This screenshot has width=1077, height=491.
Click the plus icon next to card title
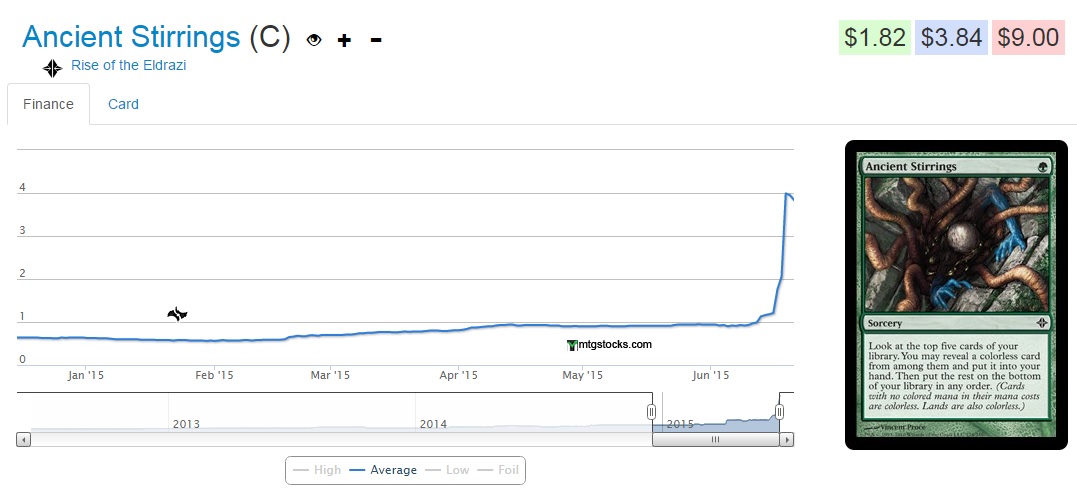344,40
